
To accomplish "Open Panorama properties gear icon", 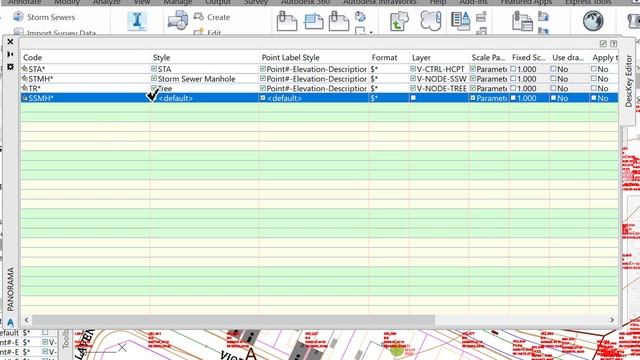I will coord(10,67).
